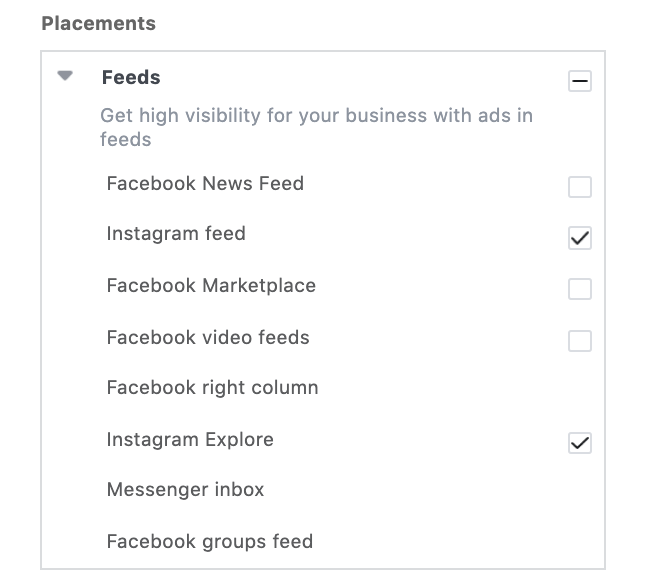Image resolution: width=646 pixels, height=570 pixels.
Task: Select the Instagram feed placement label
Action: point(176,234)
